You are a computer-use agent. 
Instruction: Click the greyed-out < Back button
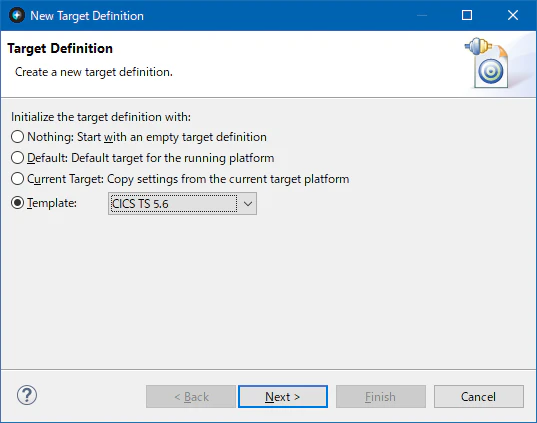coord(191,397)
